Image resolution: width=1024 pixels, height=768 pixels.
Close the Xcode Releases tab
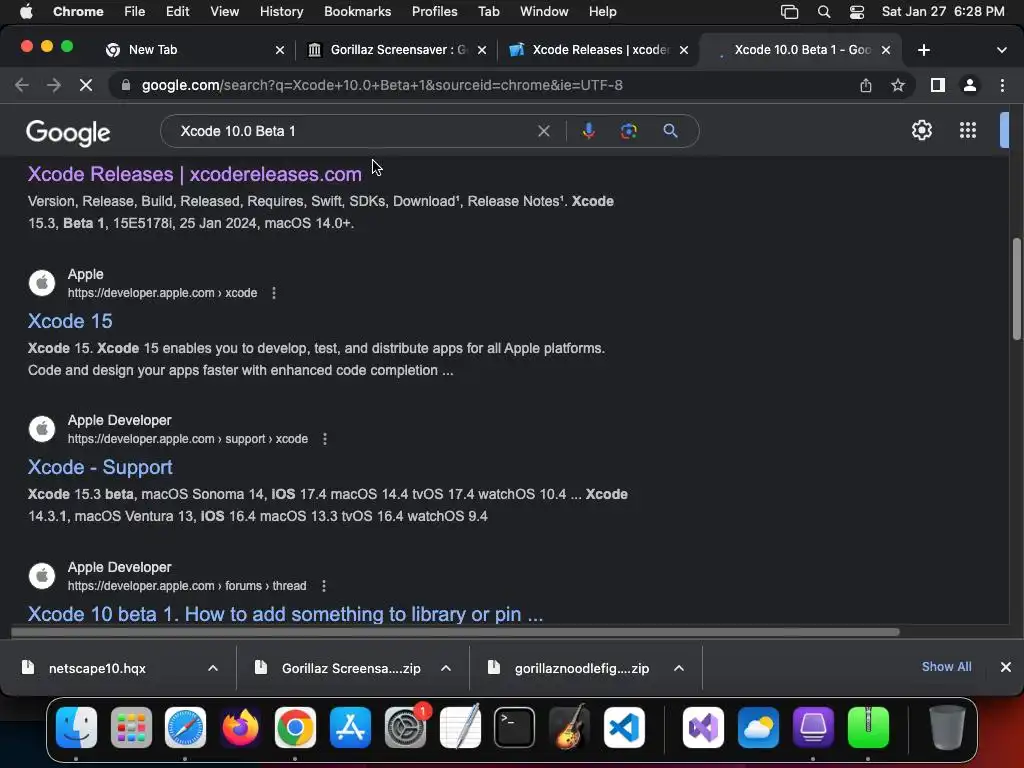tap(684, 50)
